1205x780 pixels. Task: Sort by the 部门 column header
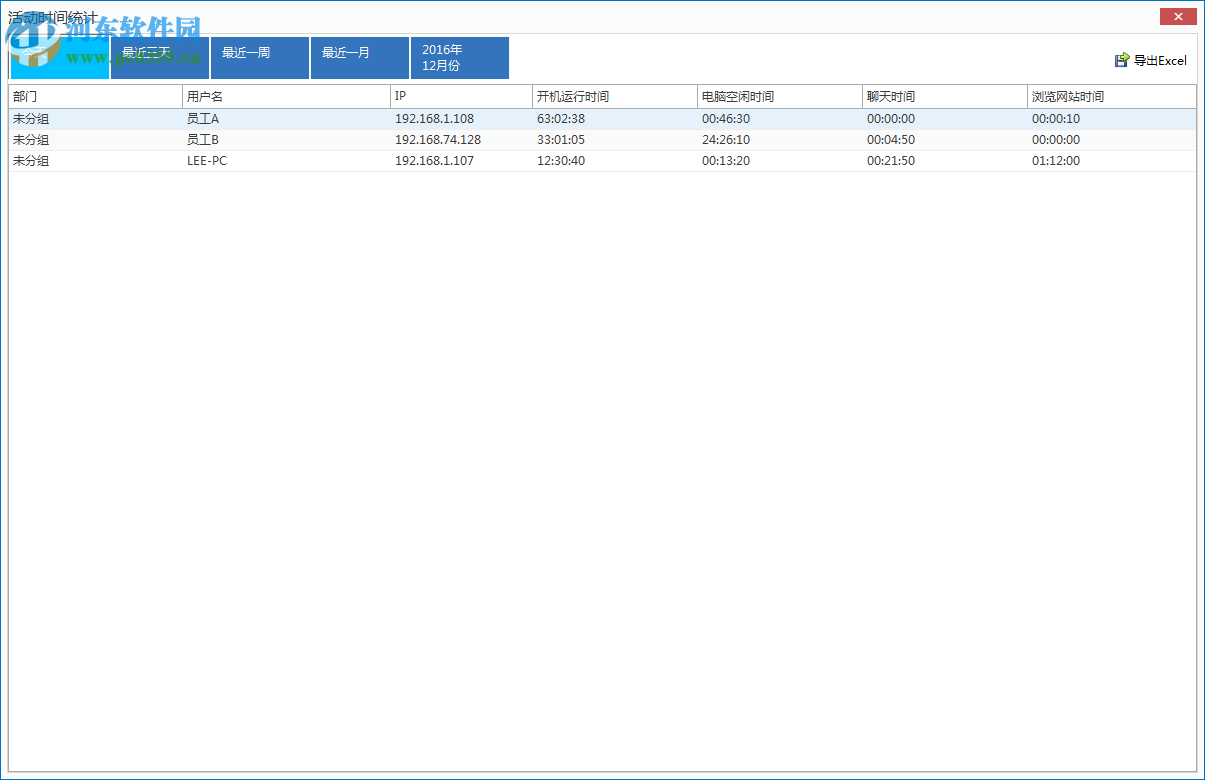coord(95,97)
